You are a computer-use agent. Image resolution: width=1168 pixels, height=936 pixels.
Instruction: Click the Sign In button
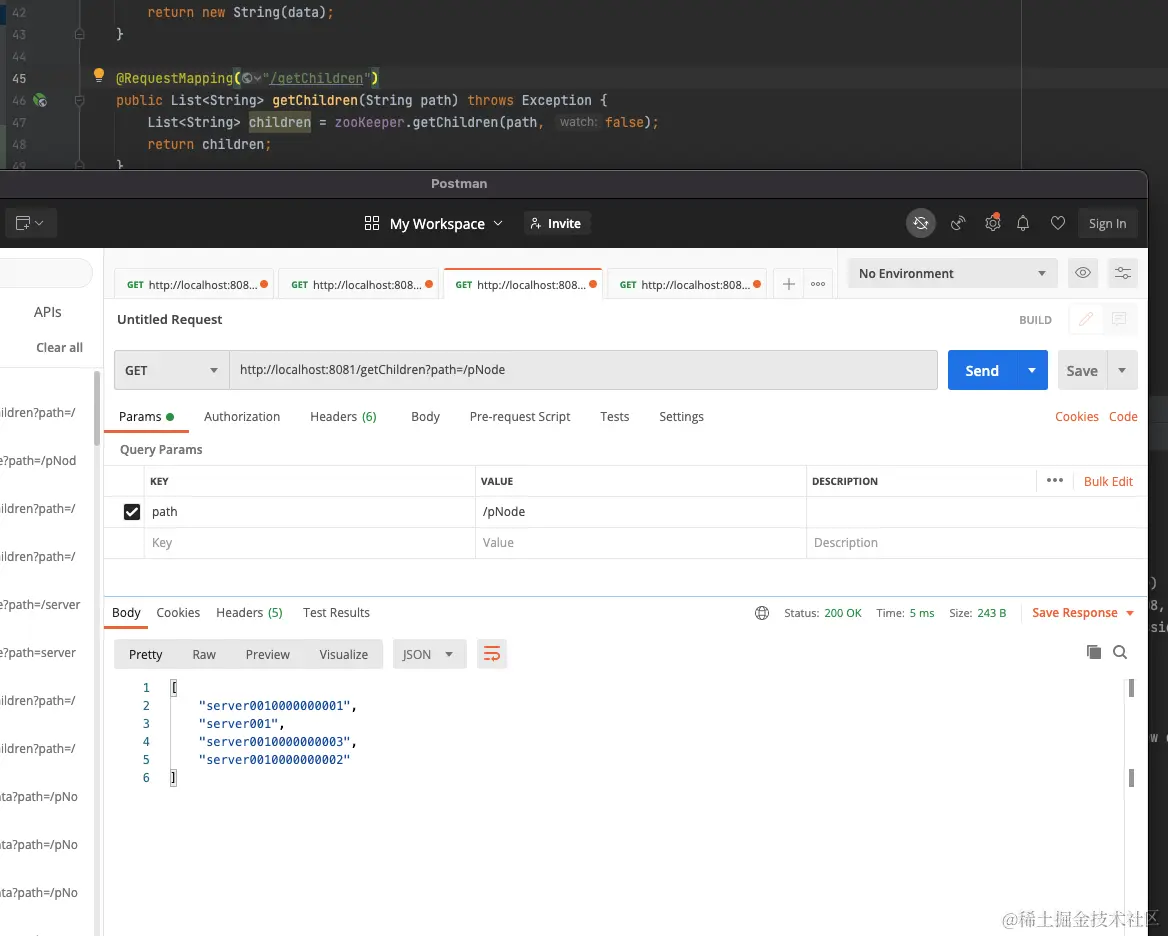pos(1107,223)
